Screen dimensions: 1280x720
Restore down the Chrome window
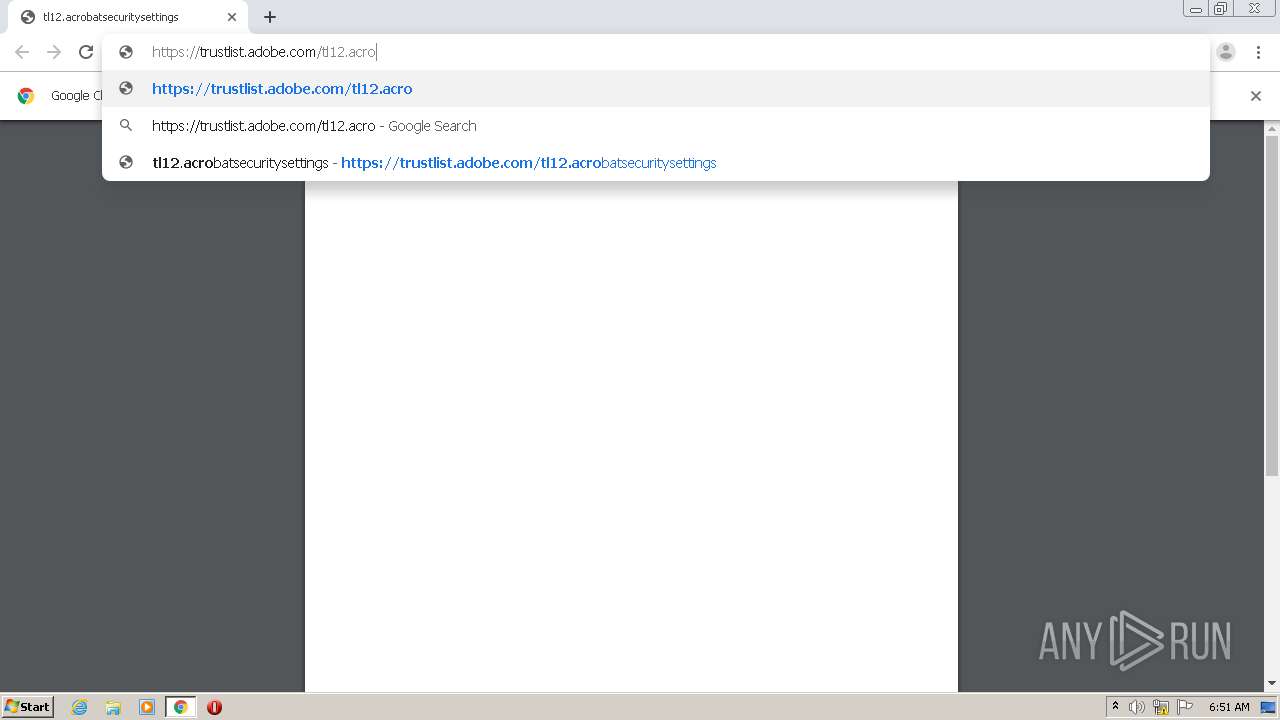tap(1221, 9)
